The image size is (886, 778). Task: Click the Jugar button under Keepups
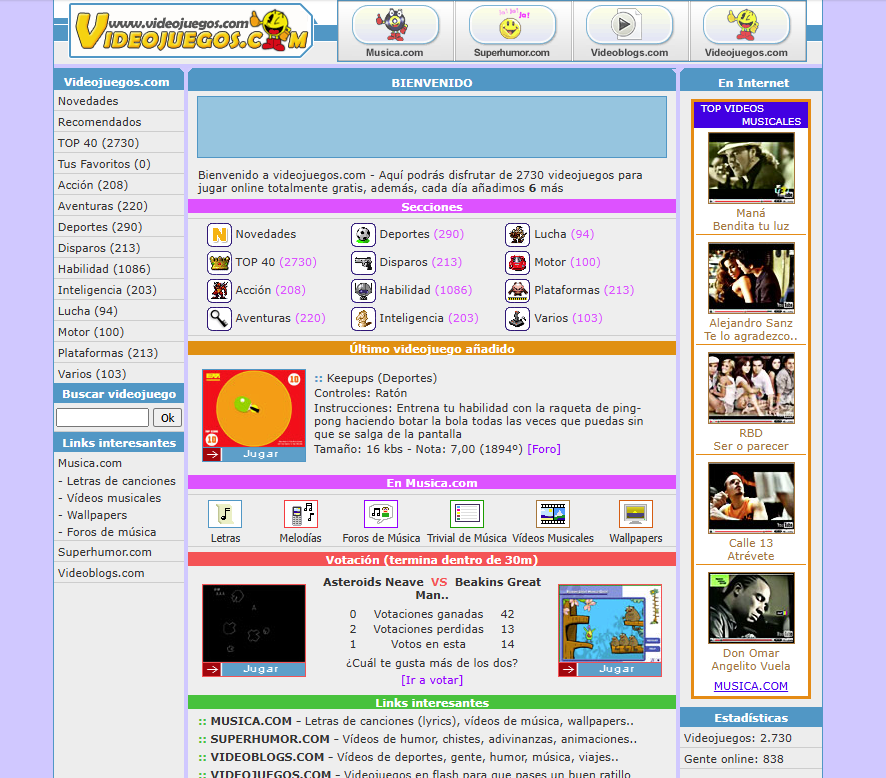point(262,454)
